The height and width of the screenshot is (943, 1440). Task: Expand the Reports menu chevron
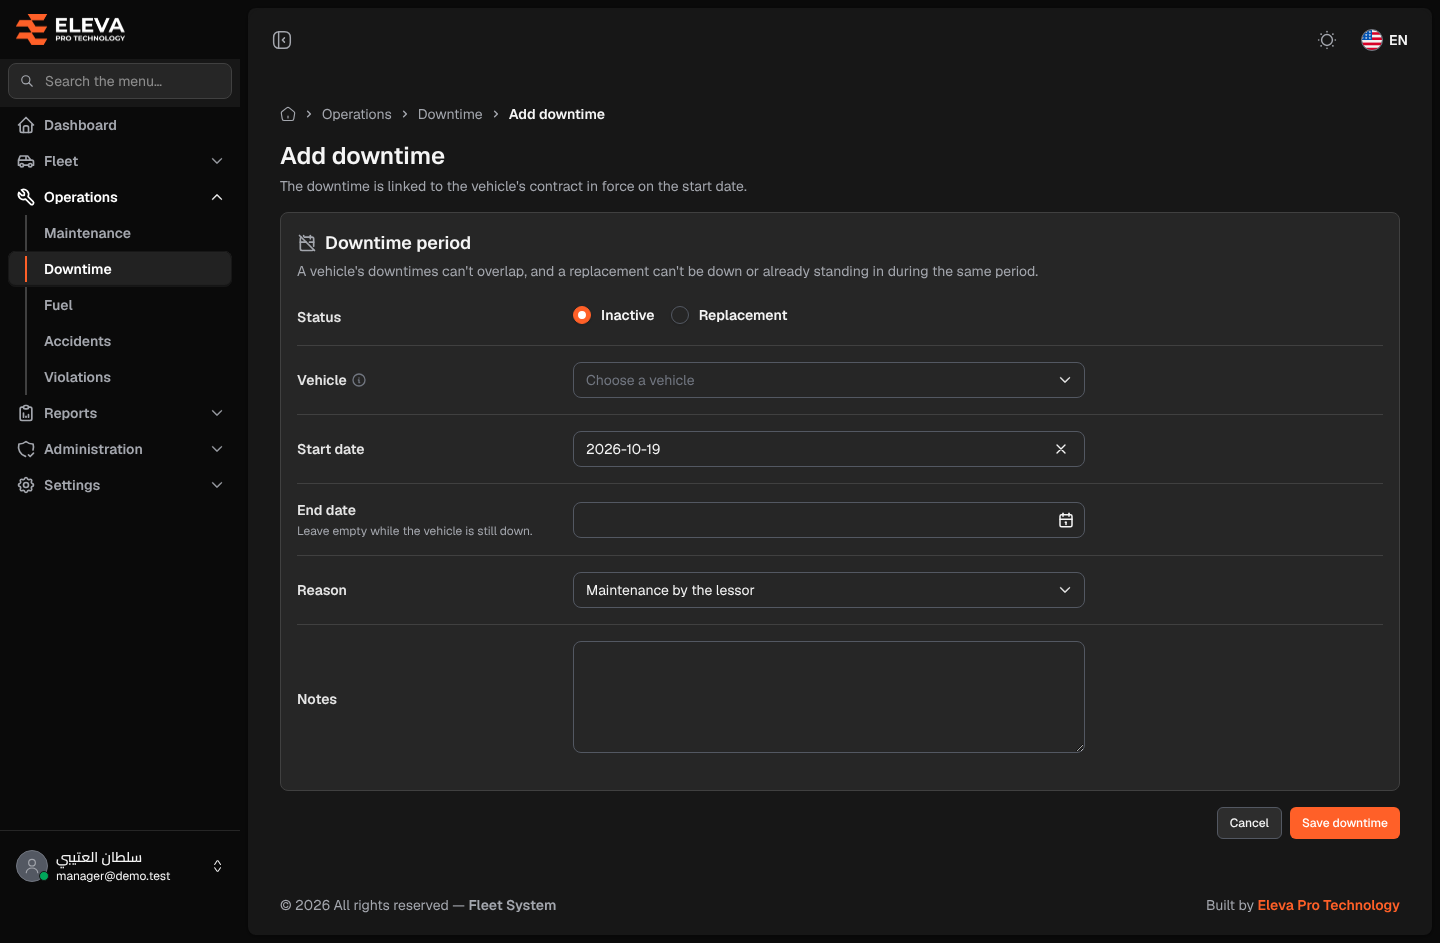click(217, 413)
